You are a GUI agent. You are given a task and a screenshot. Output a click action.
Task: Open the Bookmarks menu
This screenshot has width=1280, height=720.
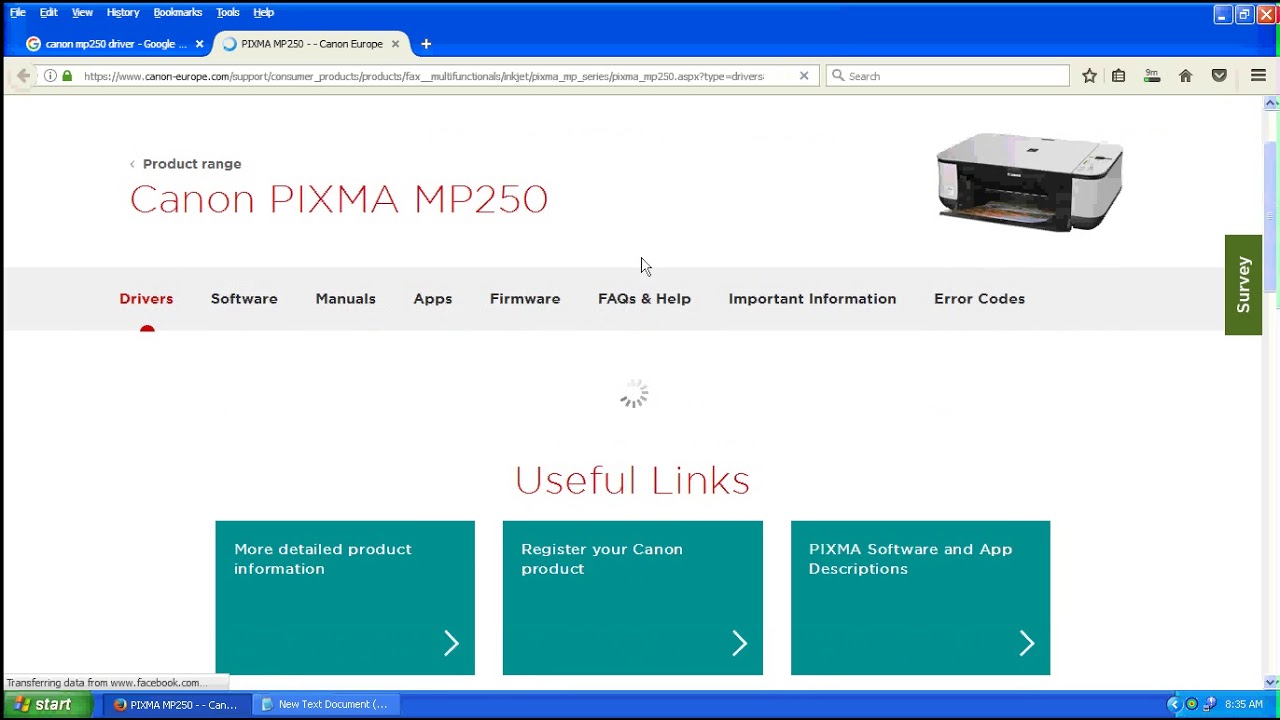click(x=177, y=12)
